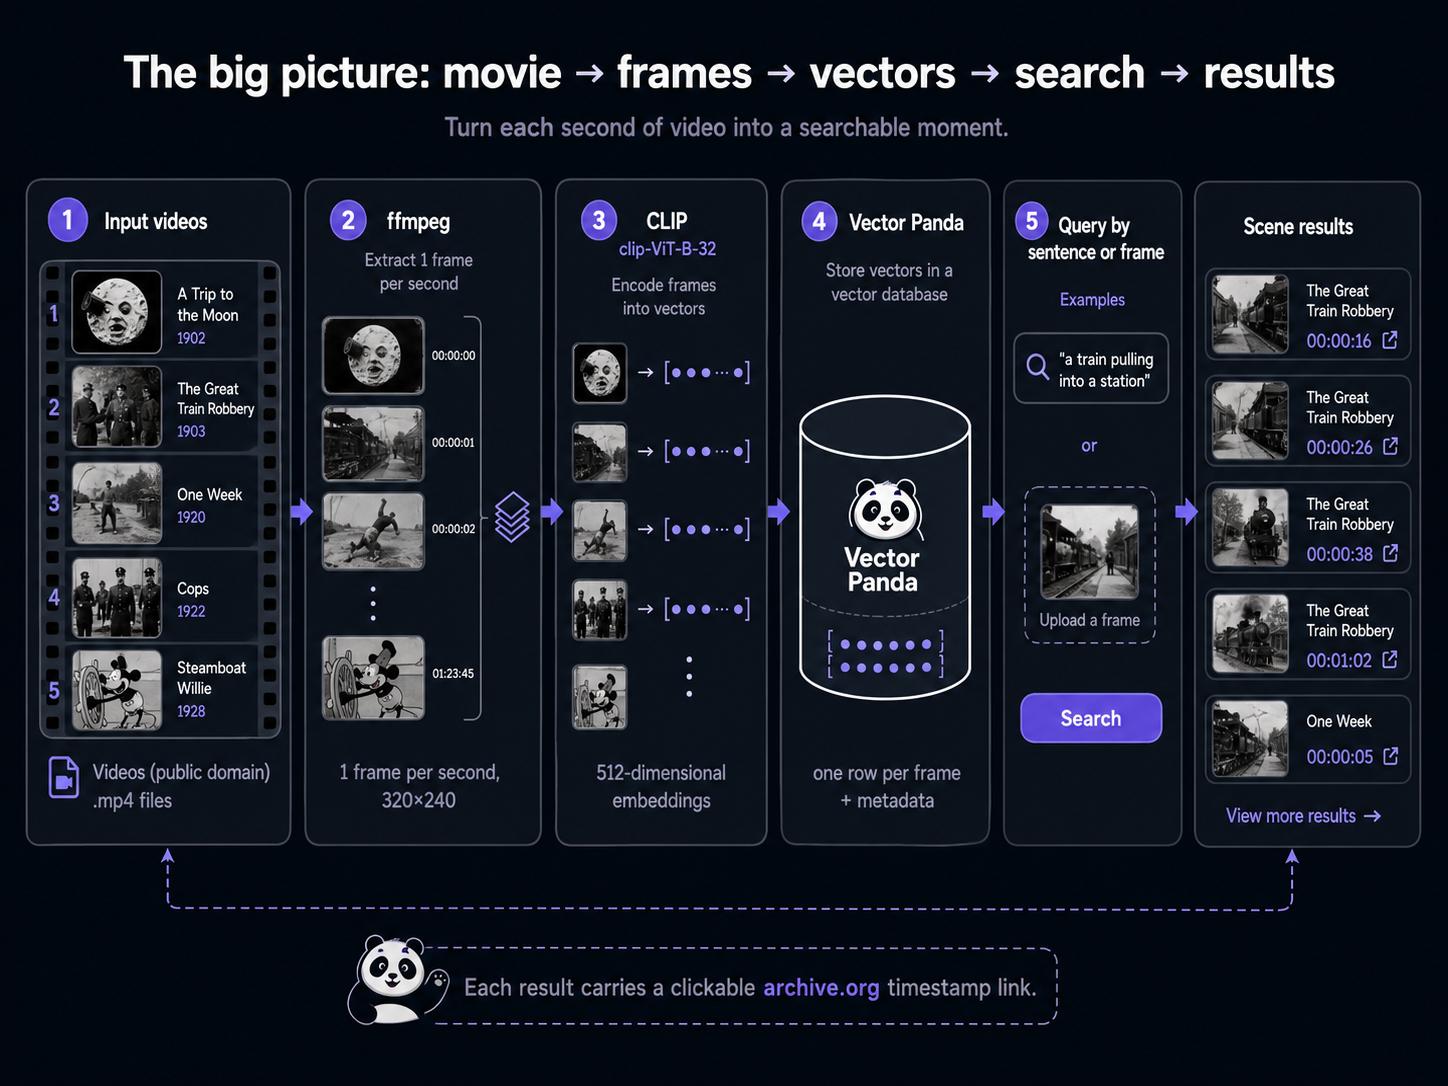Open the One Week result thumbnail
The image size is (1448, 1086).
coord(1250,739)
